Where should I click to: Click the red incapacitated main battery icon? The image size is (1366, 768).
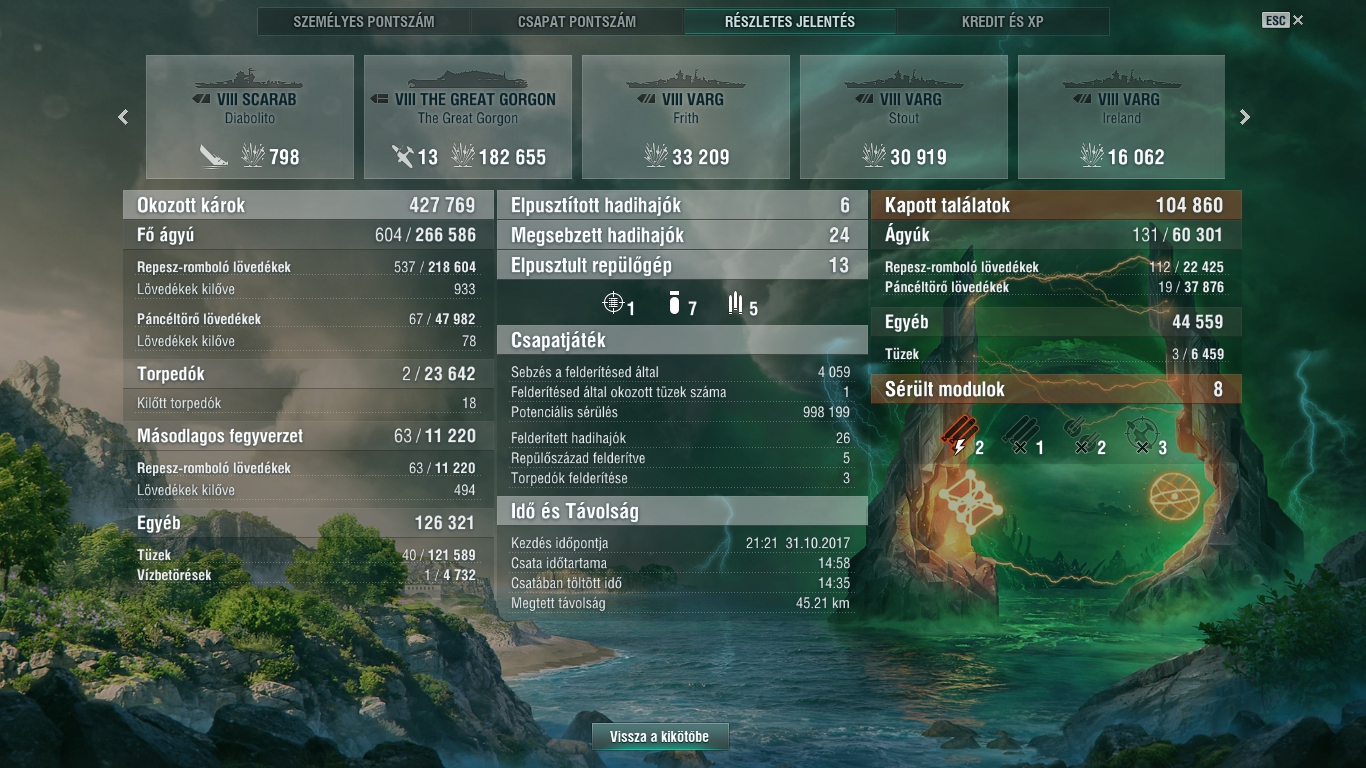pos(959,436)
